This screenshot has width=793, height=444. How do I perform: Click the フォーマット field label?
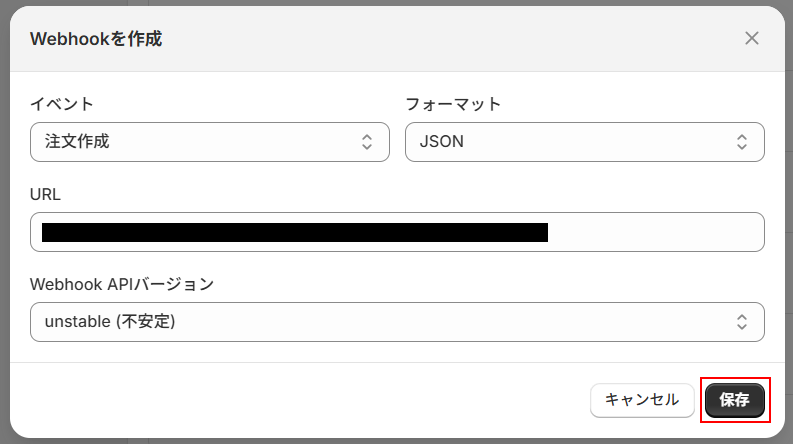[x=453, y=104]
